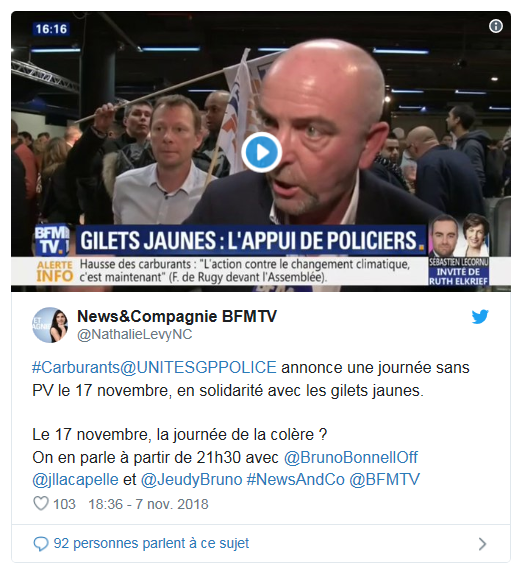This screenshot has height=575, width=525.
Task: Open the #NewsAndCo hashtag
Action: click(x=296, y=480)
